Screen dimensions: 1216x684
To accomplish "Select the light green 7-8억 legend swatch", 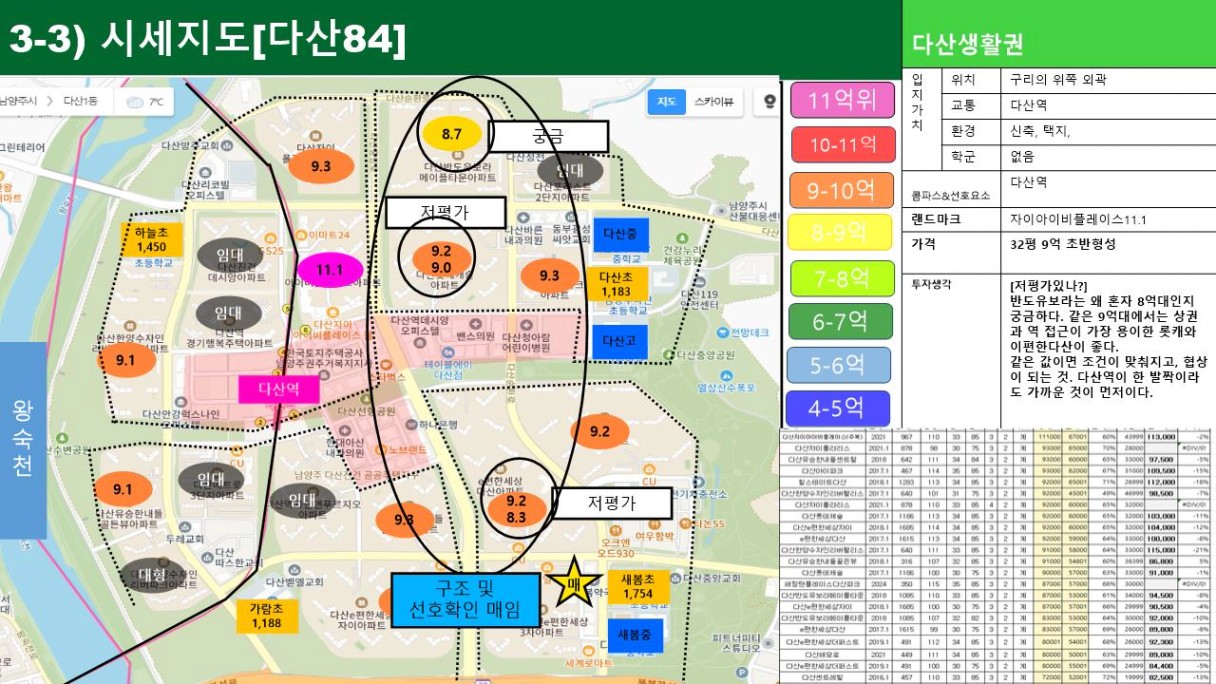I will pos(841,277).
